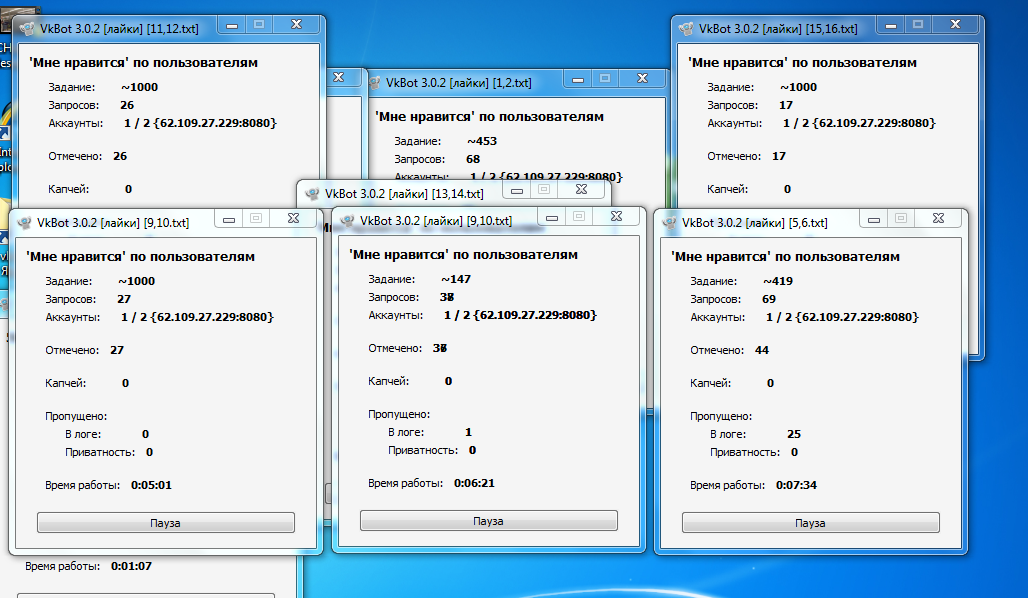Minimize the 1,2.txt VkBot window
The height and width of the screenshot is (598, 1028).
tap(578, 79)
